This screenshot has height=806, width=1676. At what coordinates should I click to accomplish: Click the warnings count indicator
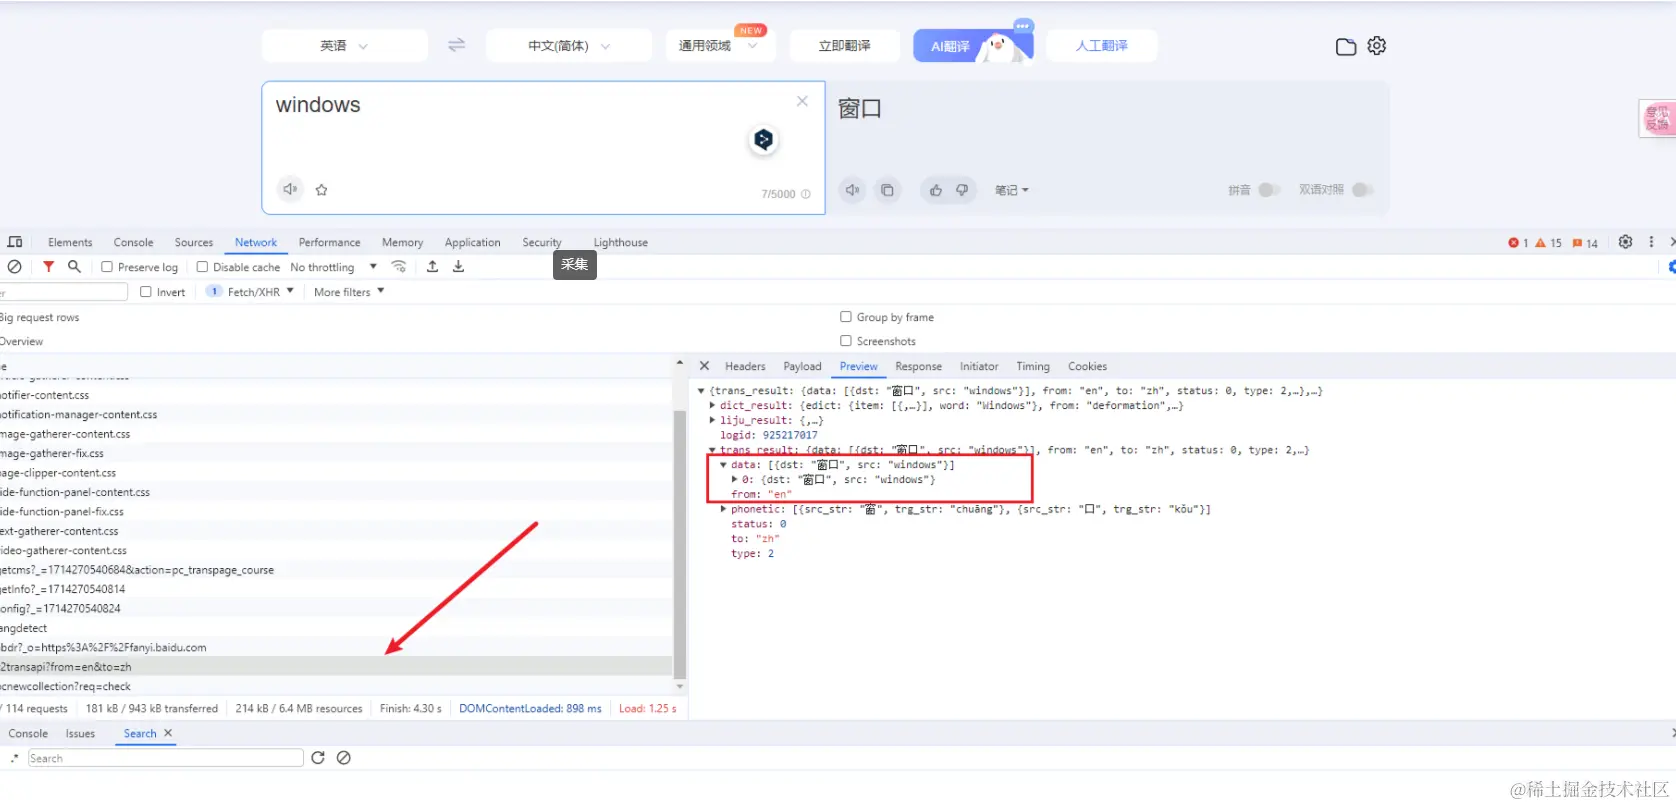pos(1548,243)
